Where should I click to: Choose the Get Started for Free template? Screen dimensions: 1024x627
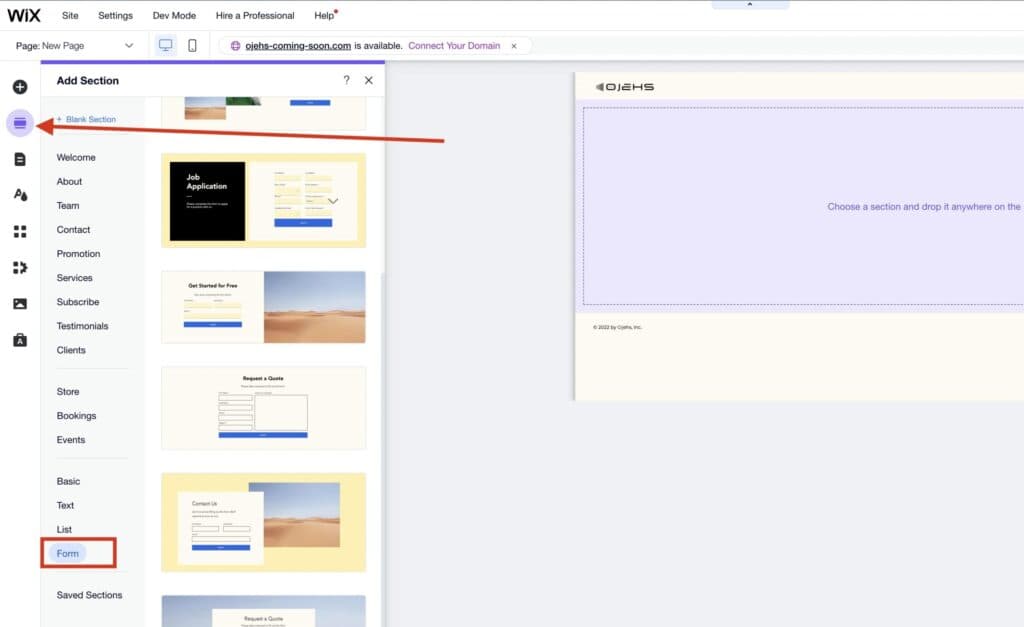(x=264, y=307)
